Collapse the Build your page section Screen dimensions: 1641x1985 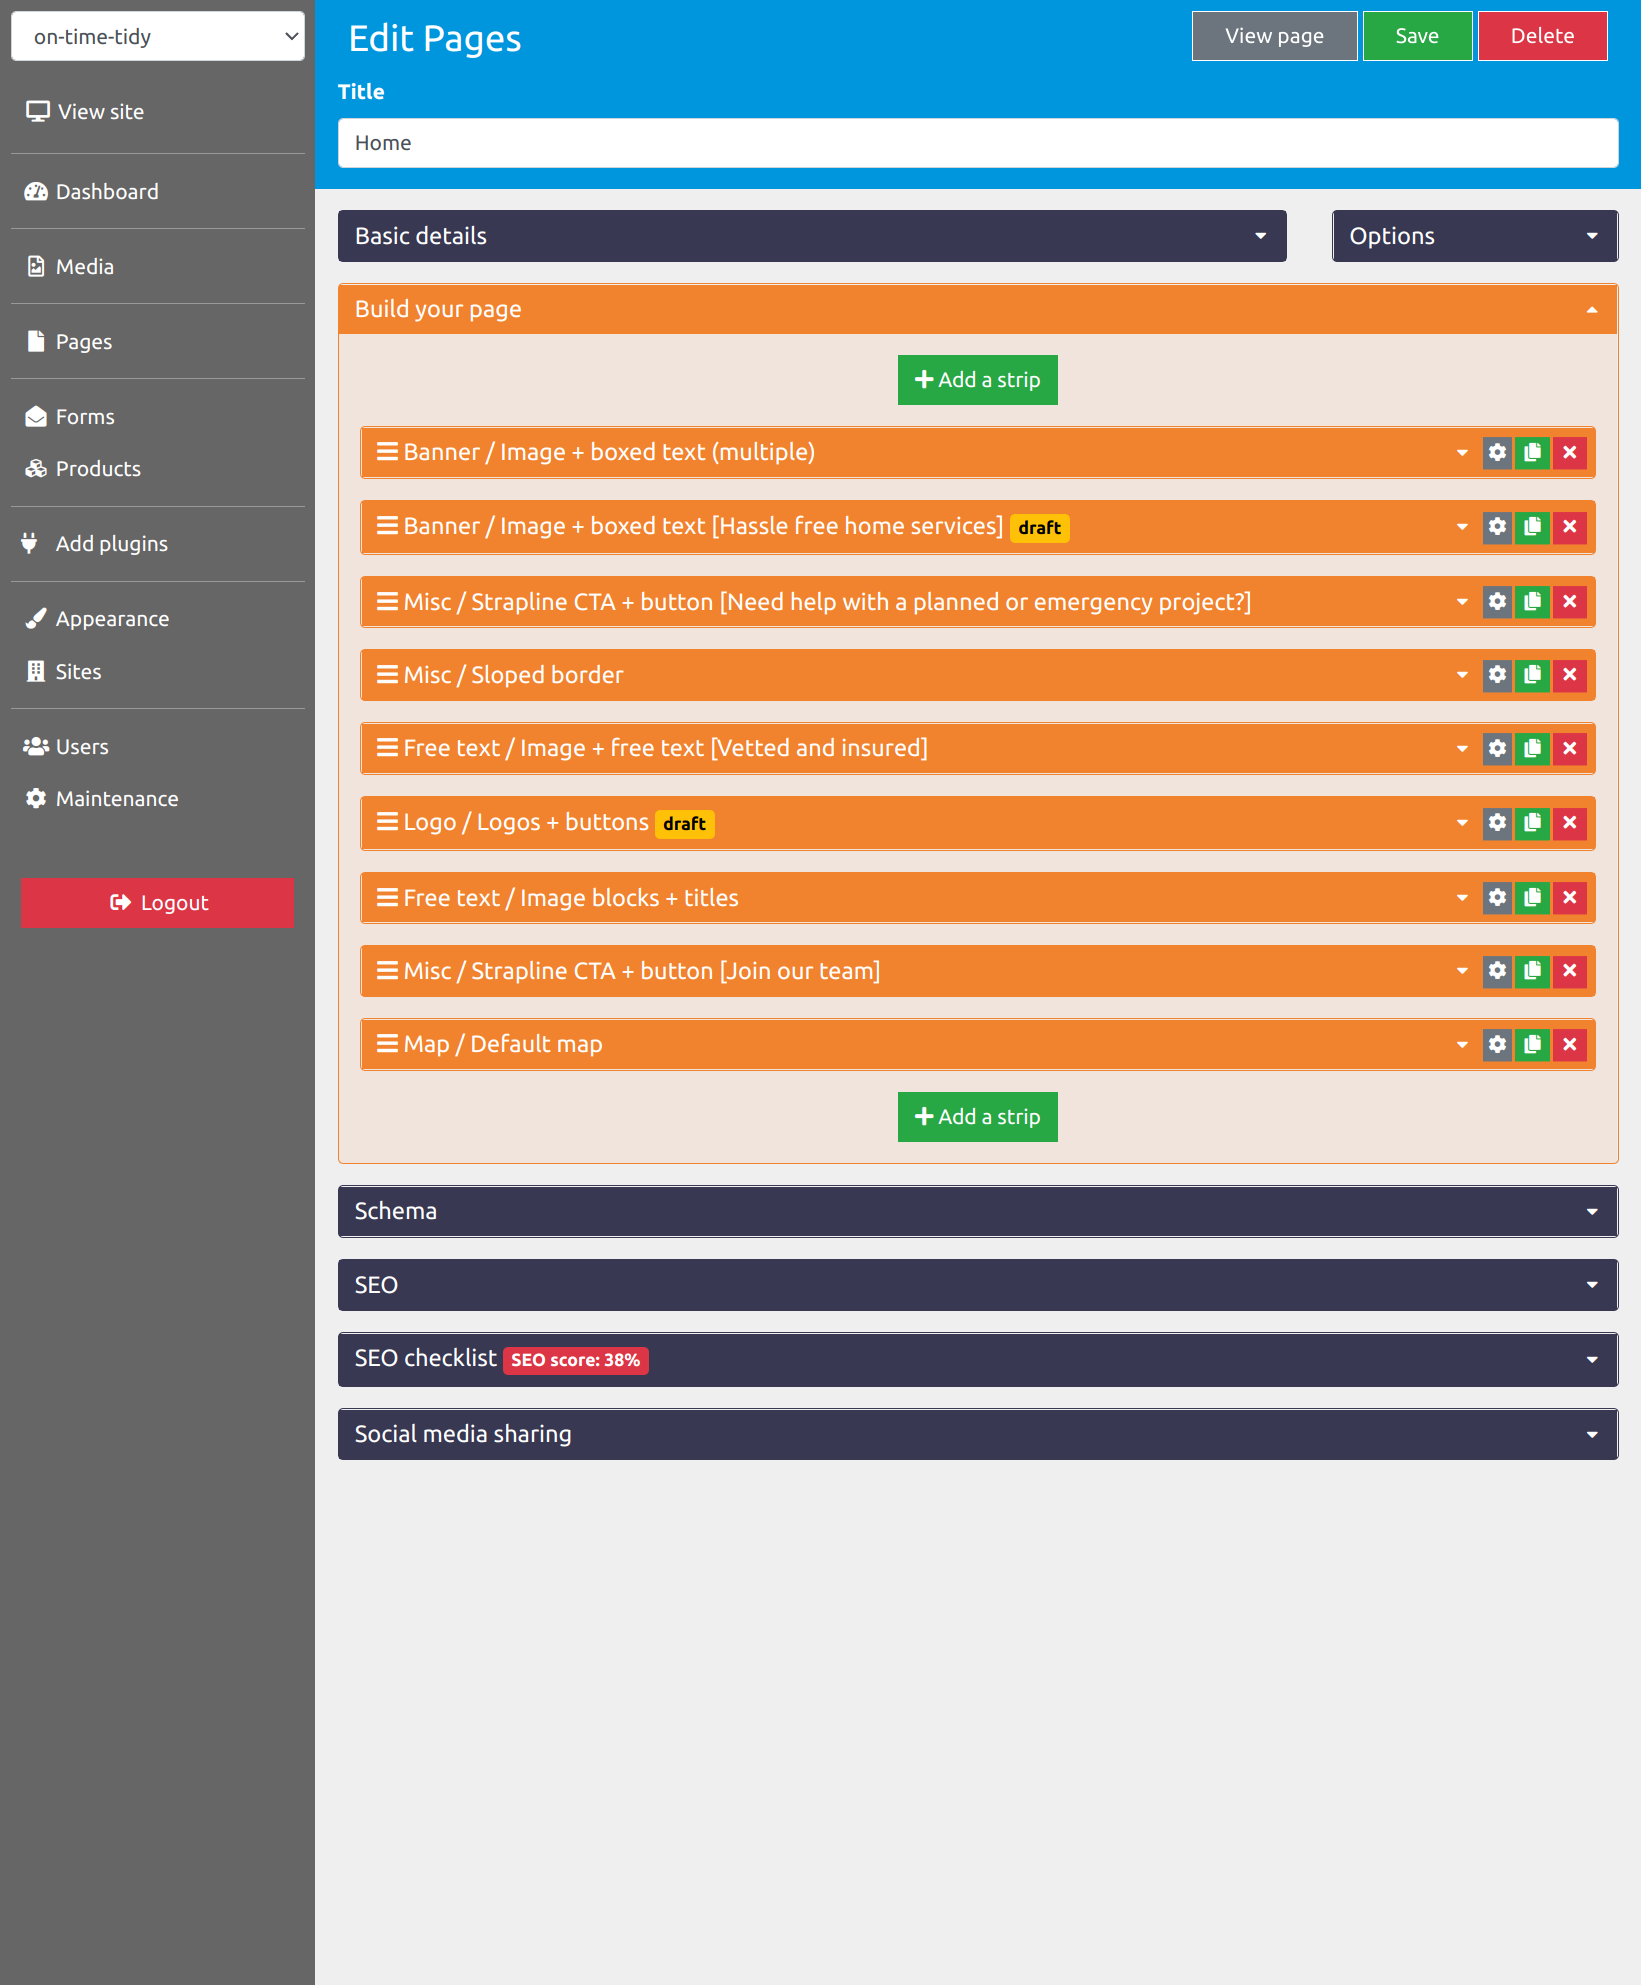pyautogui.click(x=978, y=309)
